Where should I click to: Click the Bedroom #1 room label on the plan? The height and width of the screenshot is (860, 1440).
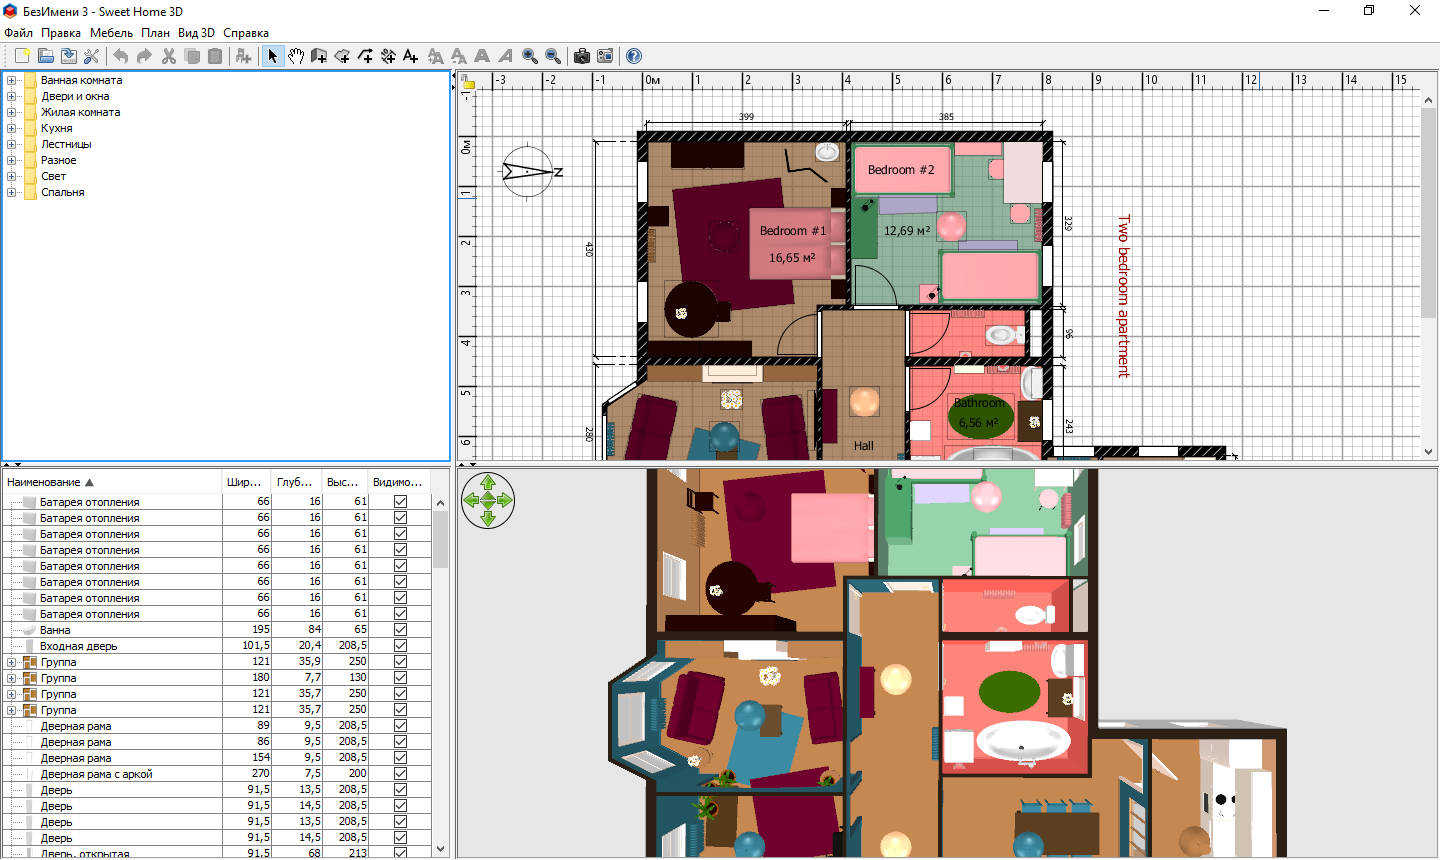coord(792,231)
